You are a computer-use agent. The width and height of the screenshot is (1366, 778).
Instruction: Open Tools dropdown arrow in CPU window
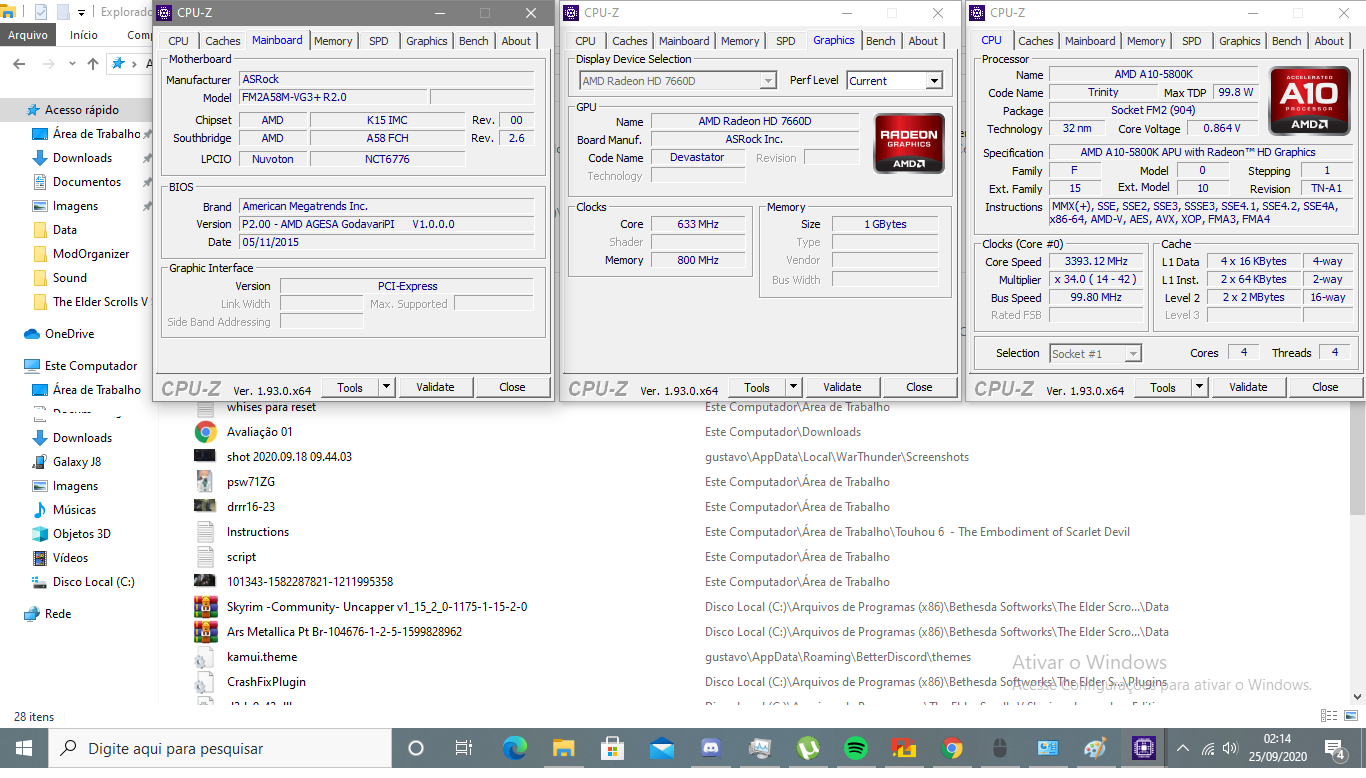click(1199, 387)
